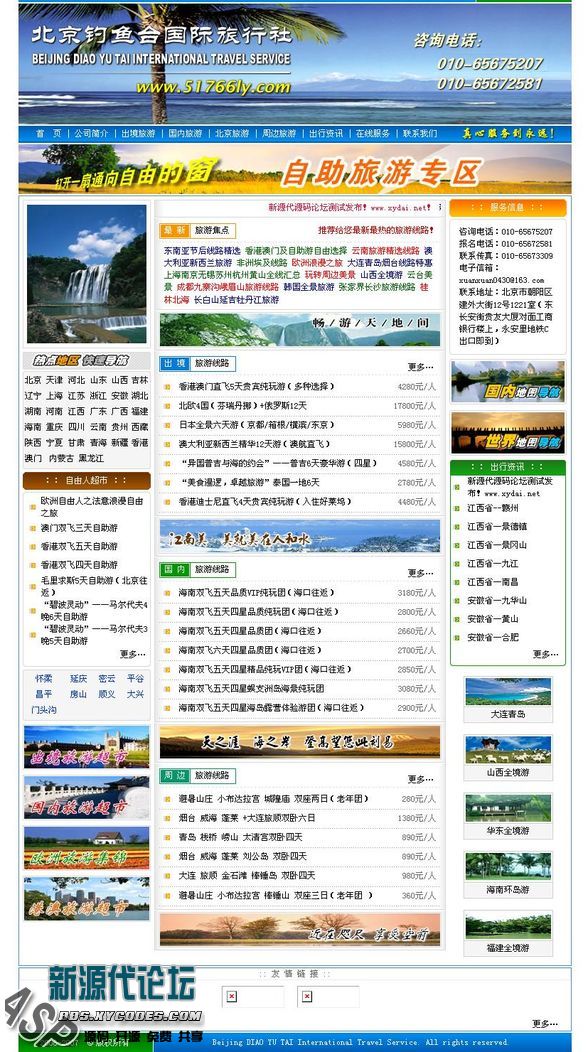
Task: Open the 港澳旅游超市 picture banner
Action: (87, 898)
